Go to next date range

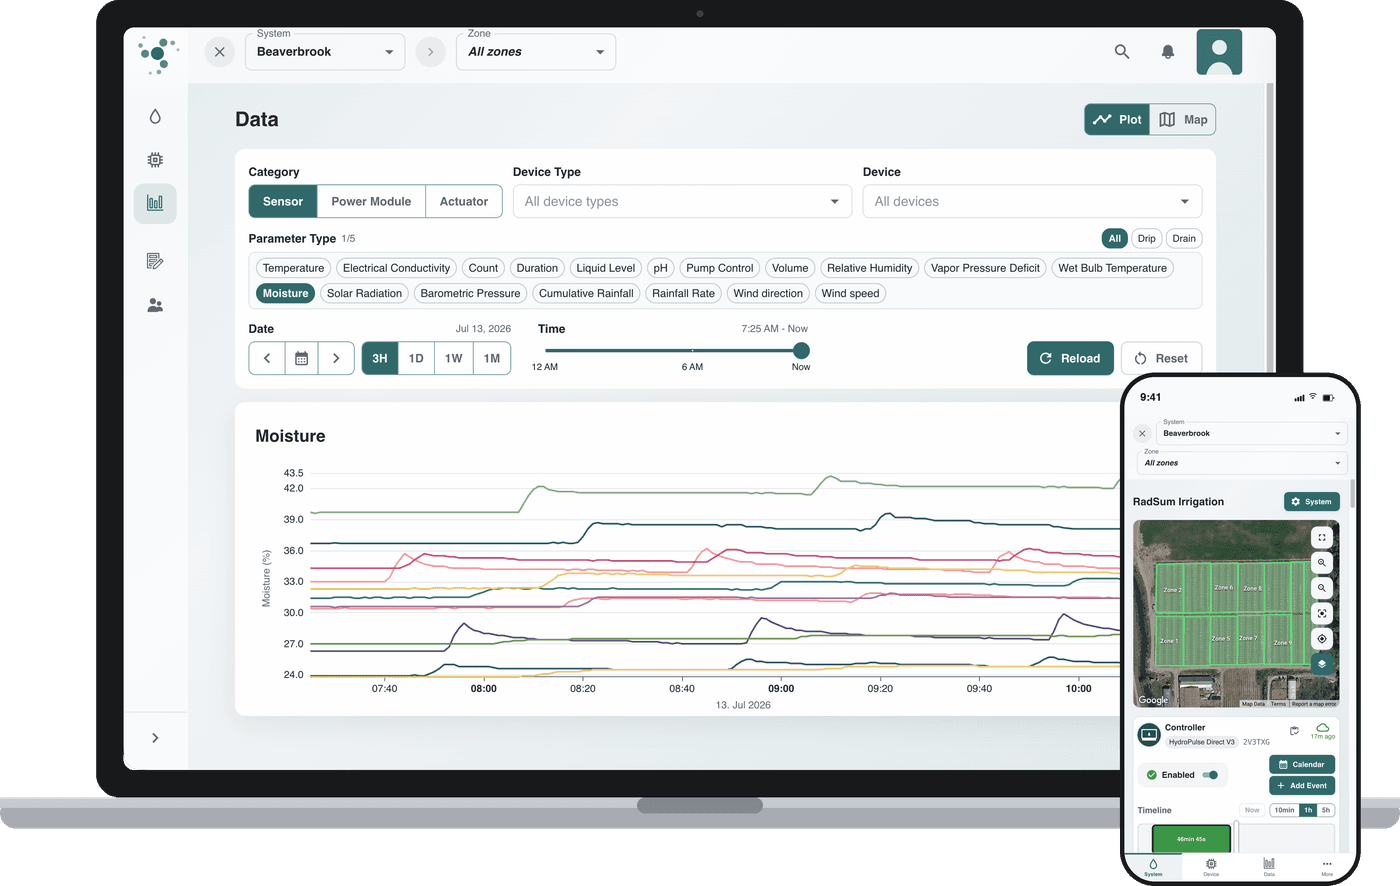[336, 358]
